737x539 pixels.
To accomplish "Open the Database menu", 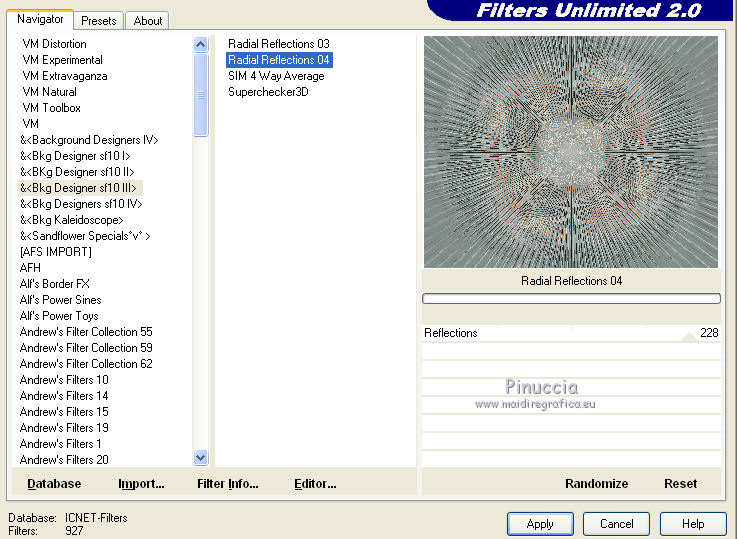I will (54, 483).
